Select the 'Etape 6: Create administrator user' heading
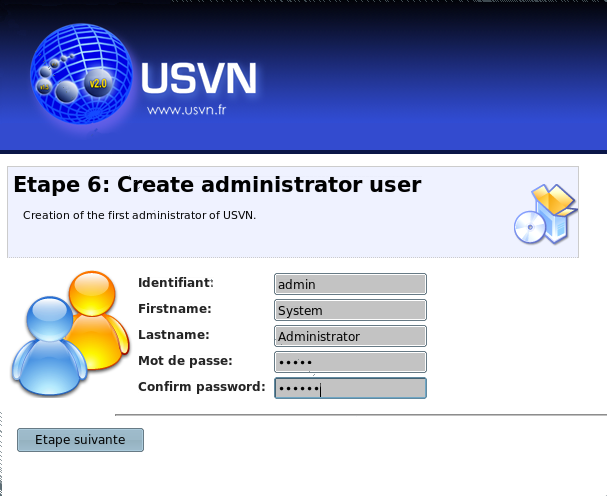 click(217, 185)
